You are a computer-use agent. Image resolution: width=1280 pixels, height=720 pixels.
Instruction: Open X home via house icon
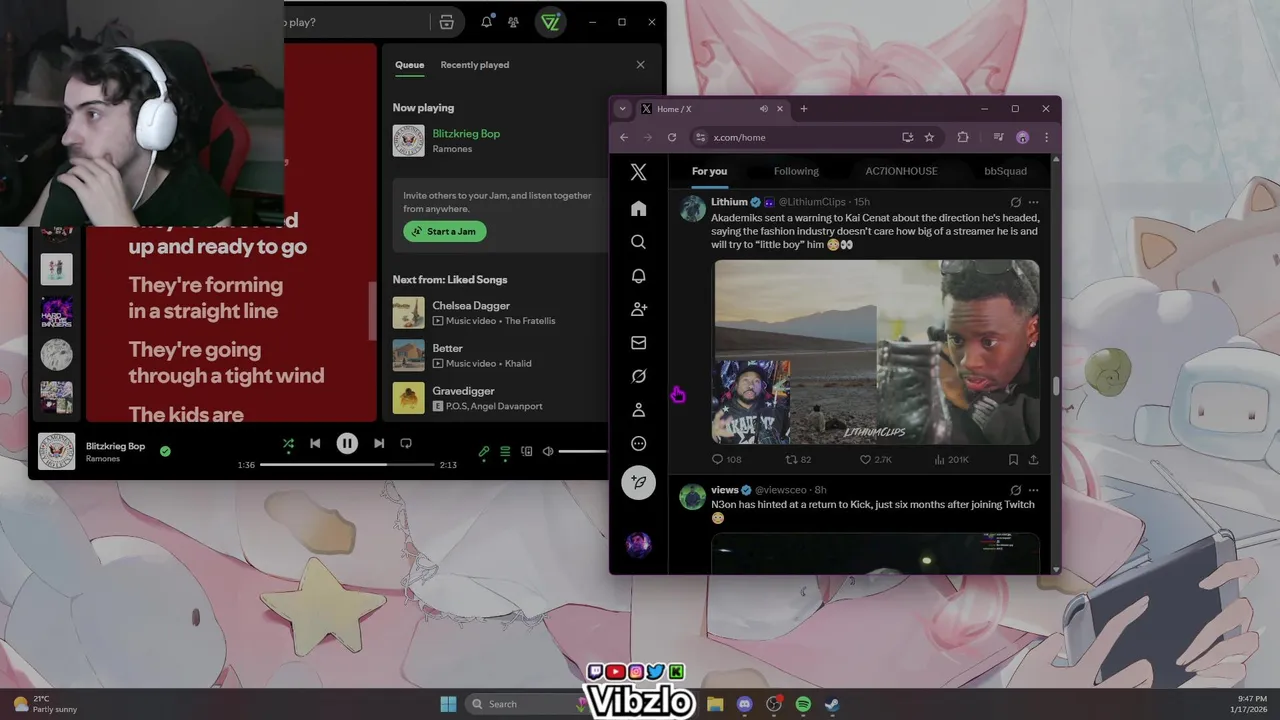click(x=638, y=209)
